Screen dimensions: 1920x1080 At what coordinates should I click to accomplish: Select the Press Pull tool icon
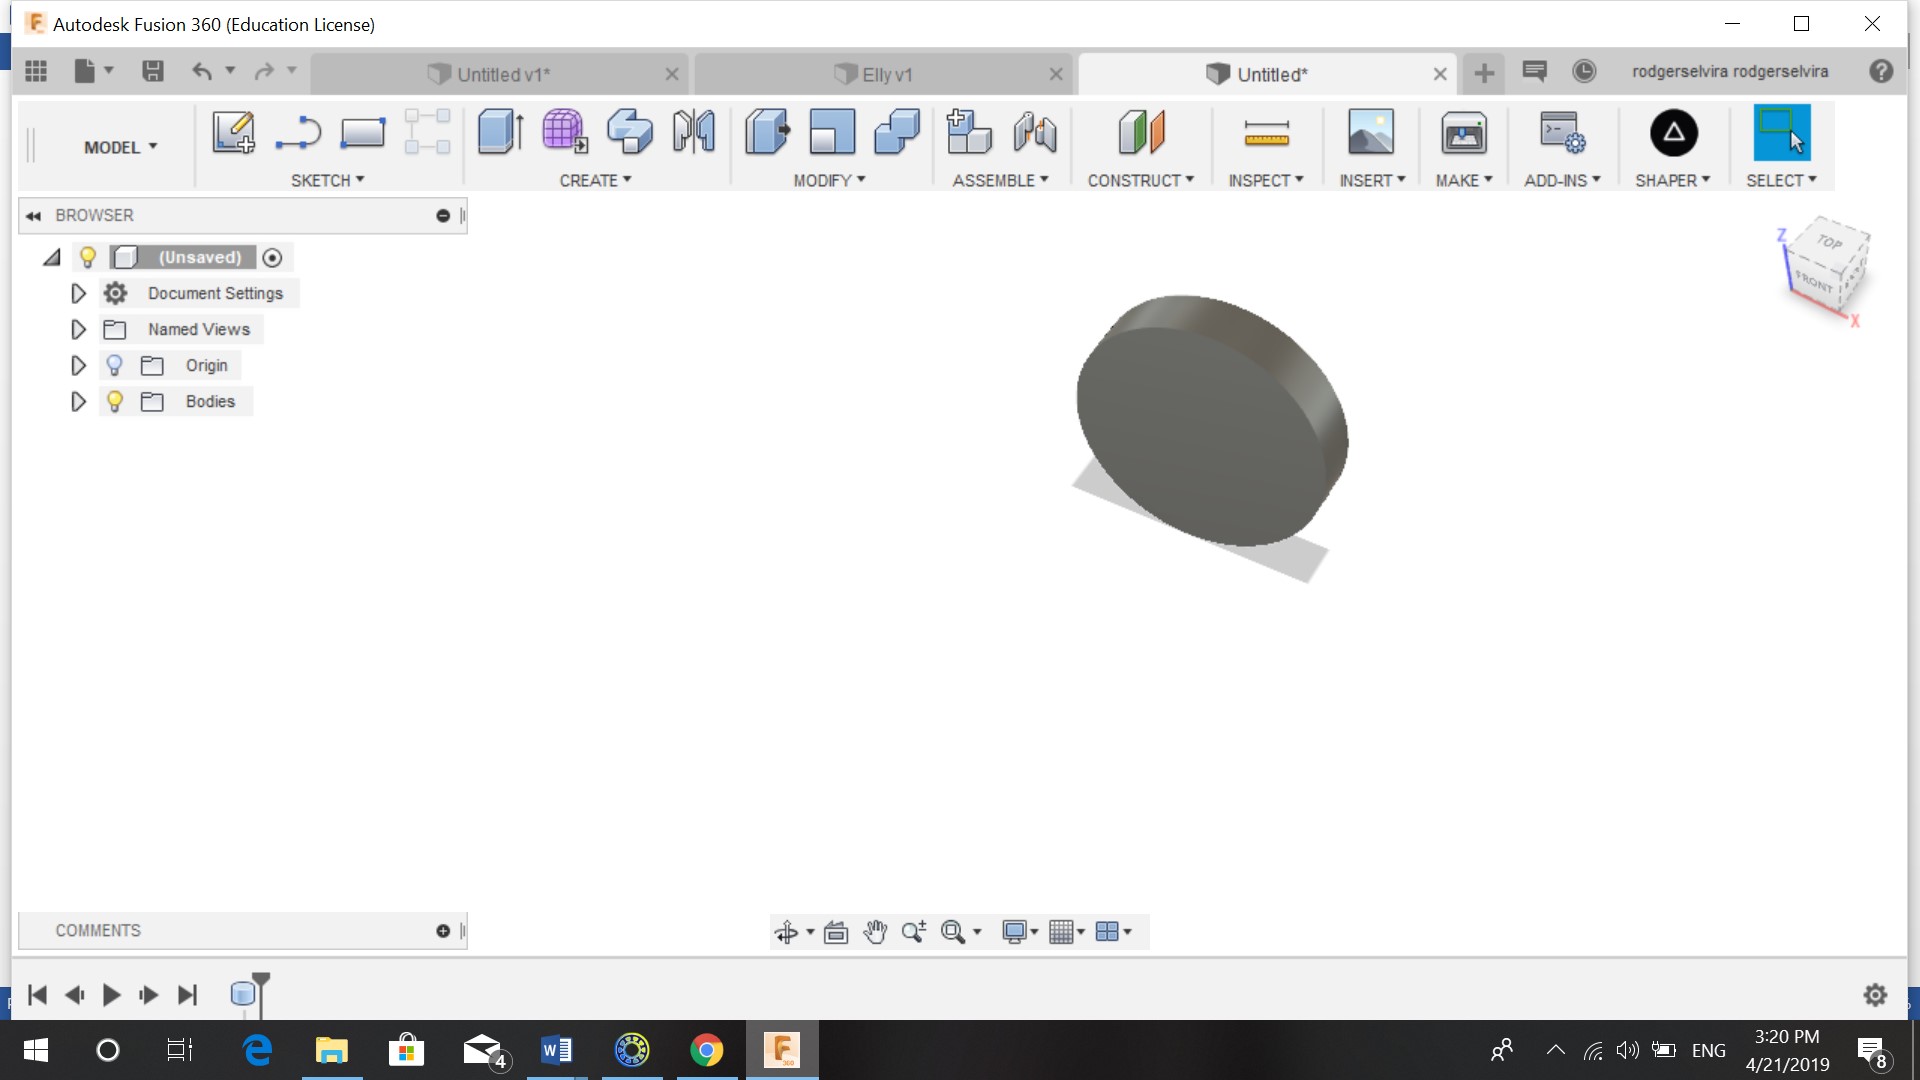(767, 132)
